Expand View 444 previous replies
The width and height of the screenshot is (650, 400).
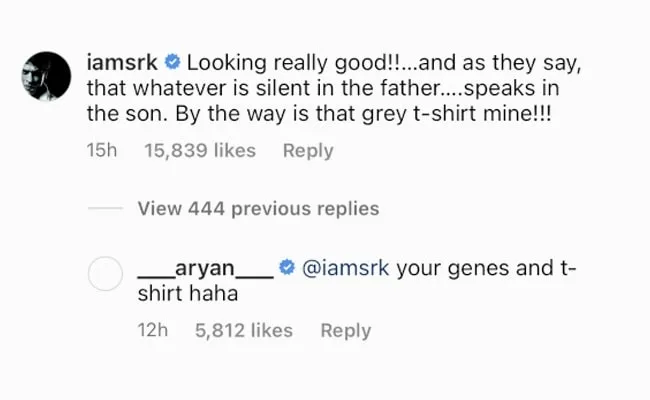pyautogui.click(x=258, y=209)
